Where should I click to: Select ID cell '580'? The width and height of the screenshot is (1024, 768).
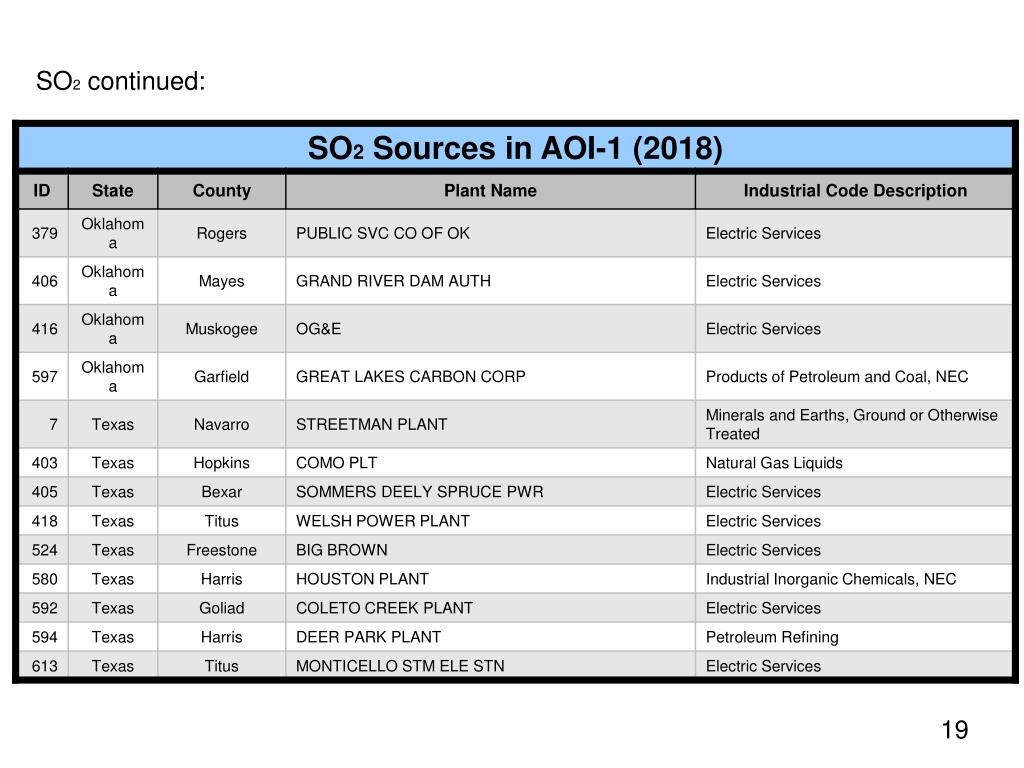coord(44,579)
